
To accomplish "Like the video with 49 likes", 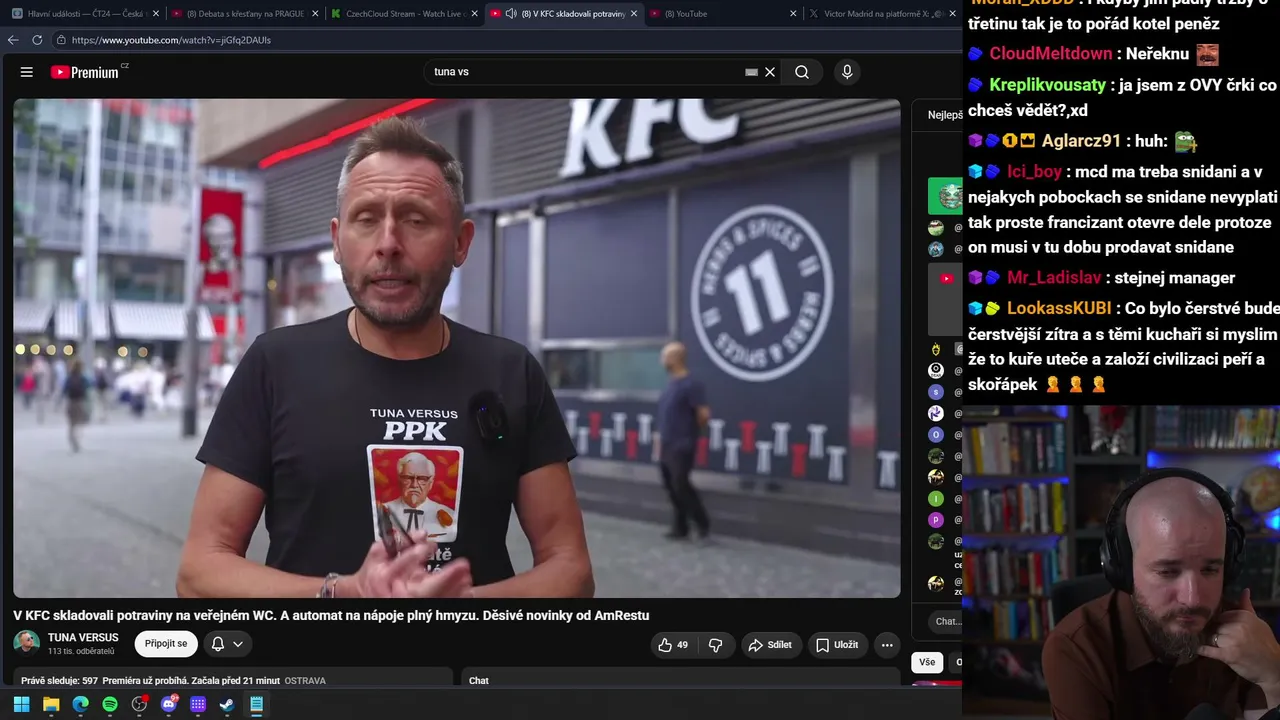I will (673, 645).
